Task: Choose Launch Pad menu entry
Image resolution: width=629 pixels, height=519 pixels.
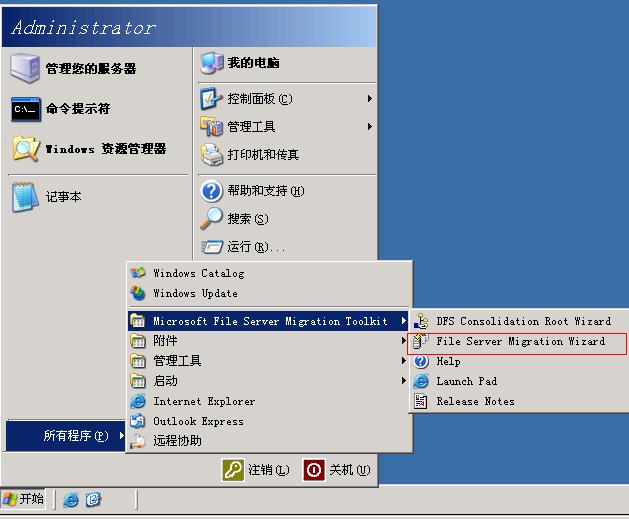Action: [519, 381]
